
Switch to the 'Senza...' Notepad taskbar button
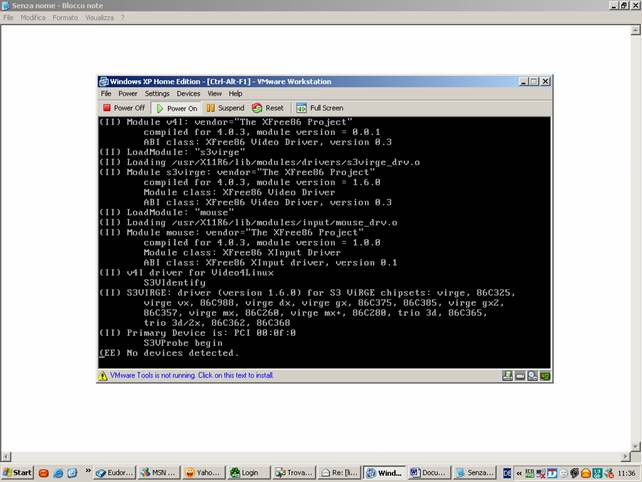(475, 473)
